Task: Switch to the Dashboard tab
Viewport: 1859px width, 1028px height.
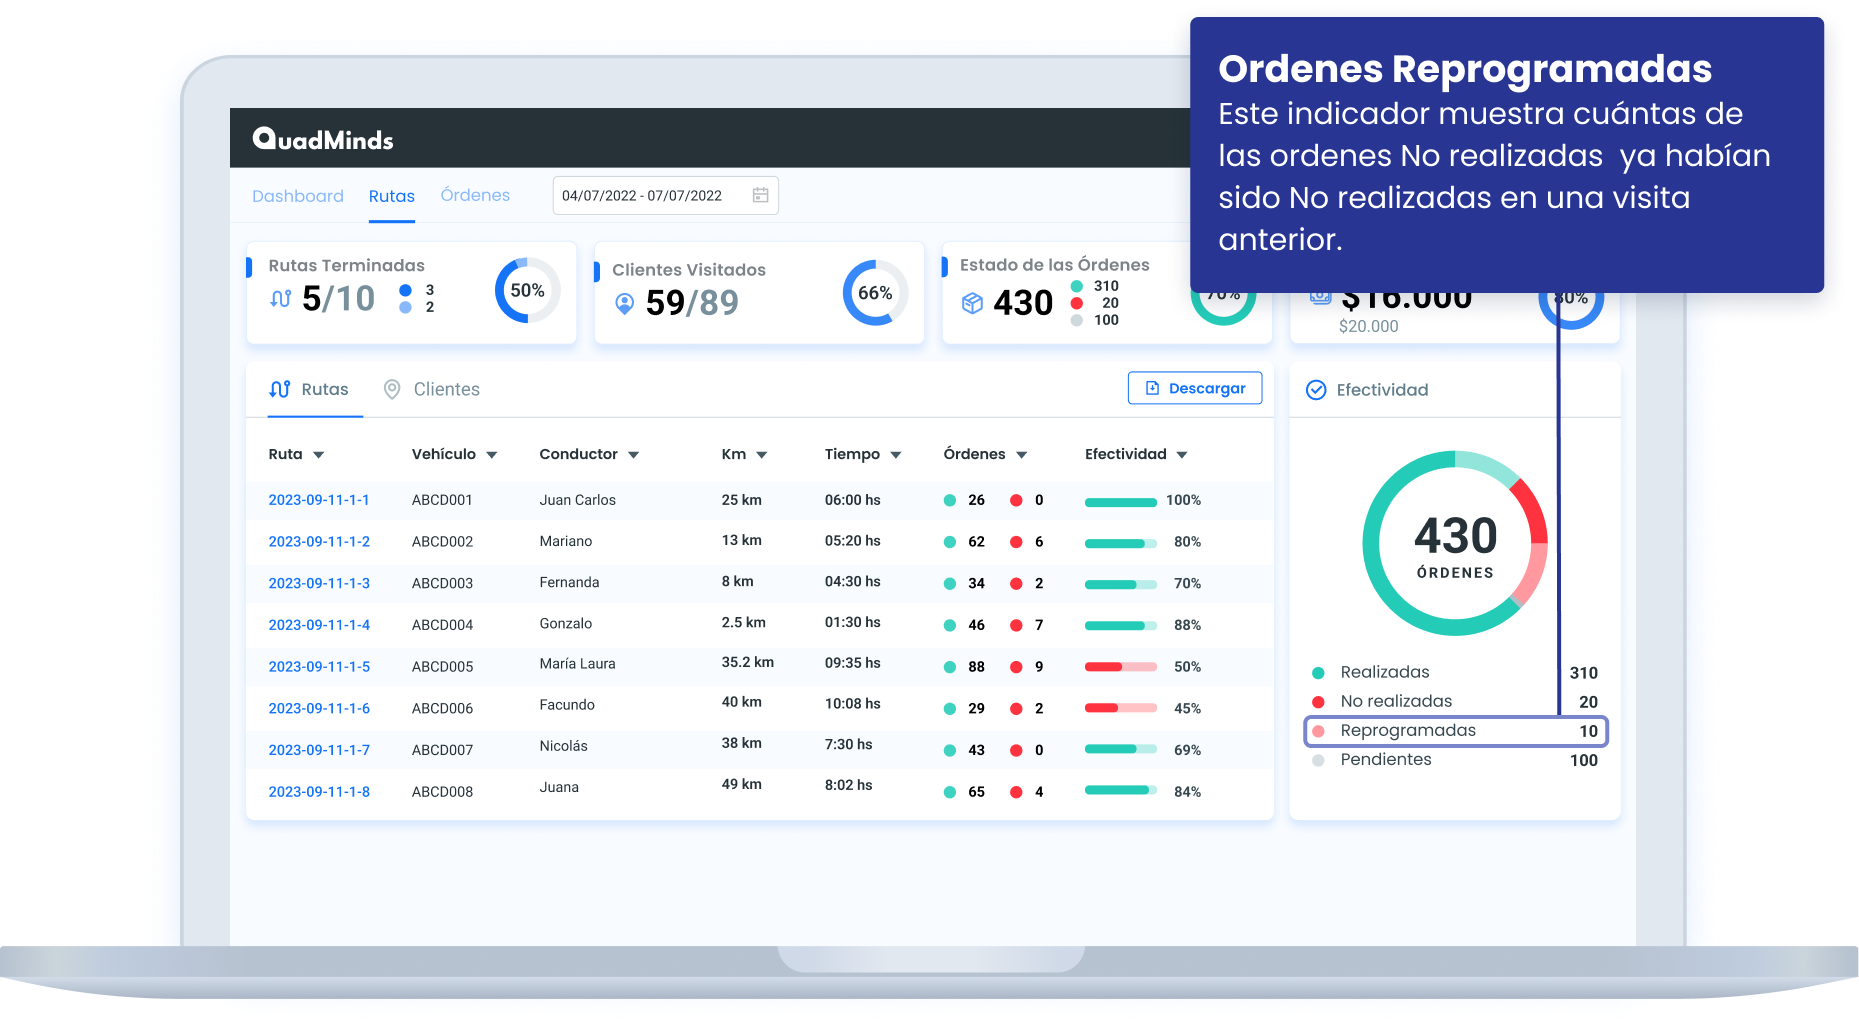Action: (297, 196)
